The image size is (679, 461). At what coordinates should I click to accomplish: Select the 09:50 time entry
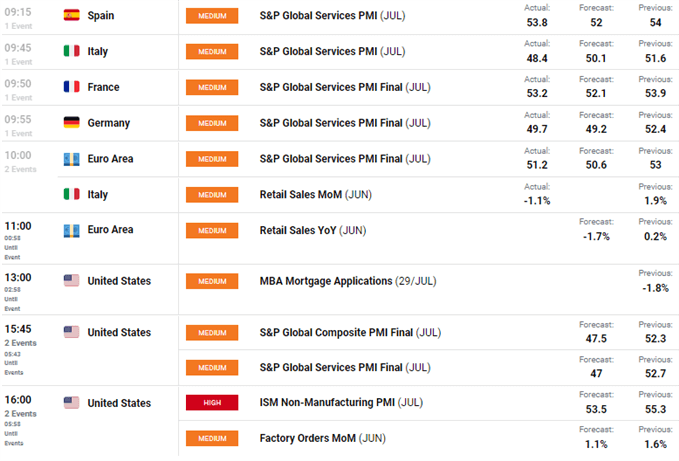point(18,84)
